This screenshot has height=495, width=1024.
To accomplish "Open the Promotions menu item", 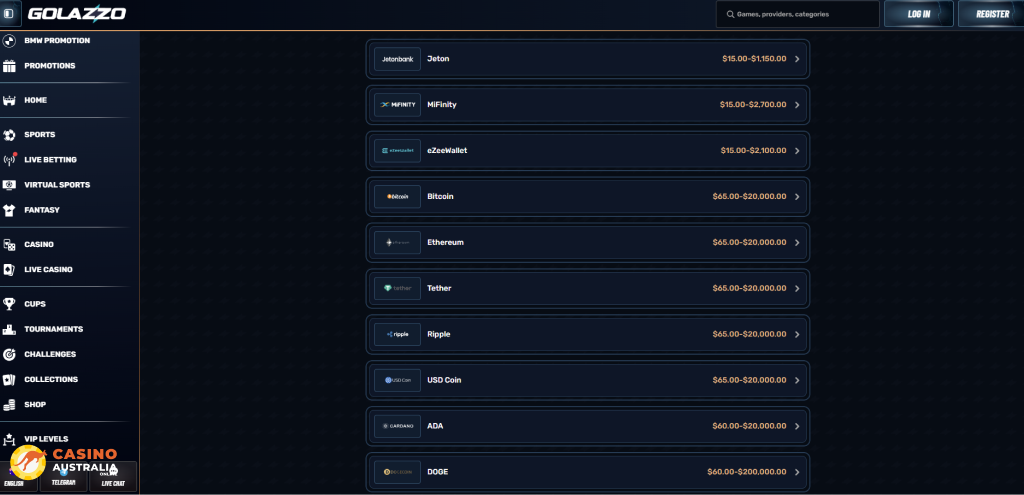I will pos(50,66).
